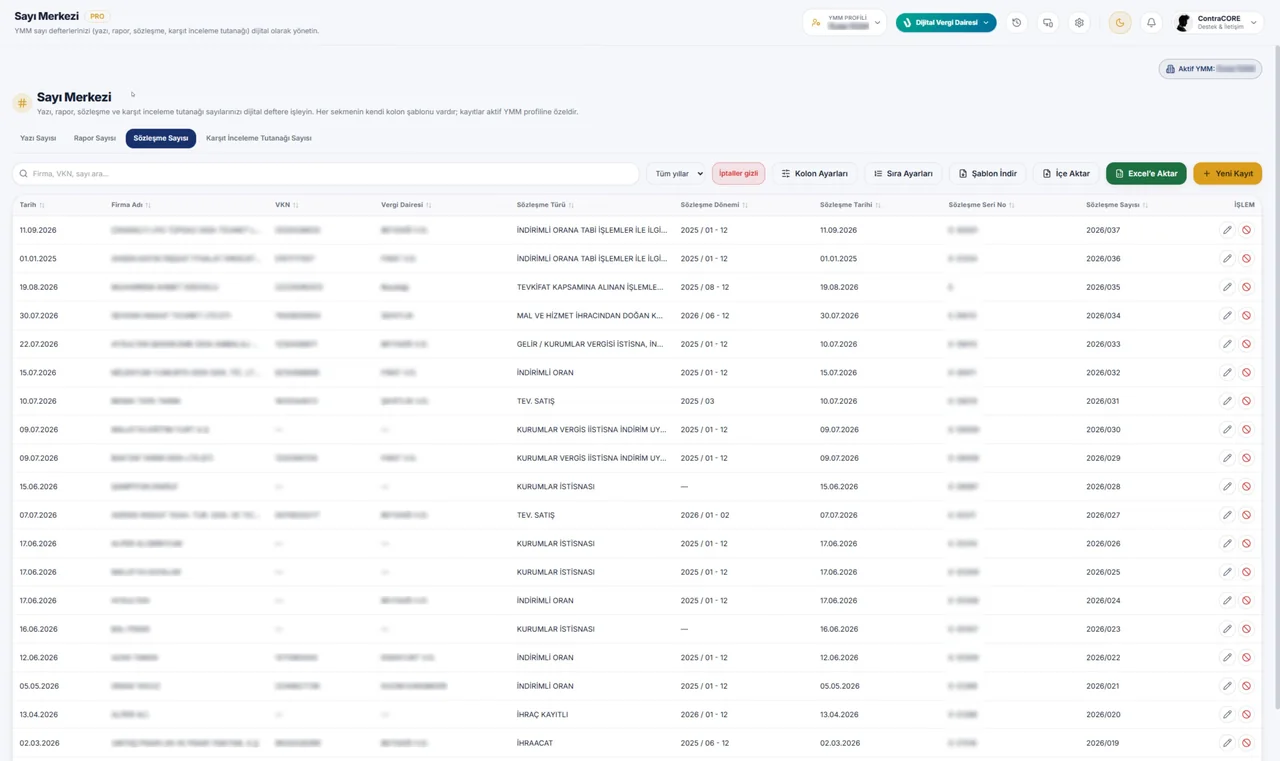The image size is (1280, 761).
Task: Edit the record numbered 2026/037
Action: pyautogui.click(x=1227, y=230)
